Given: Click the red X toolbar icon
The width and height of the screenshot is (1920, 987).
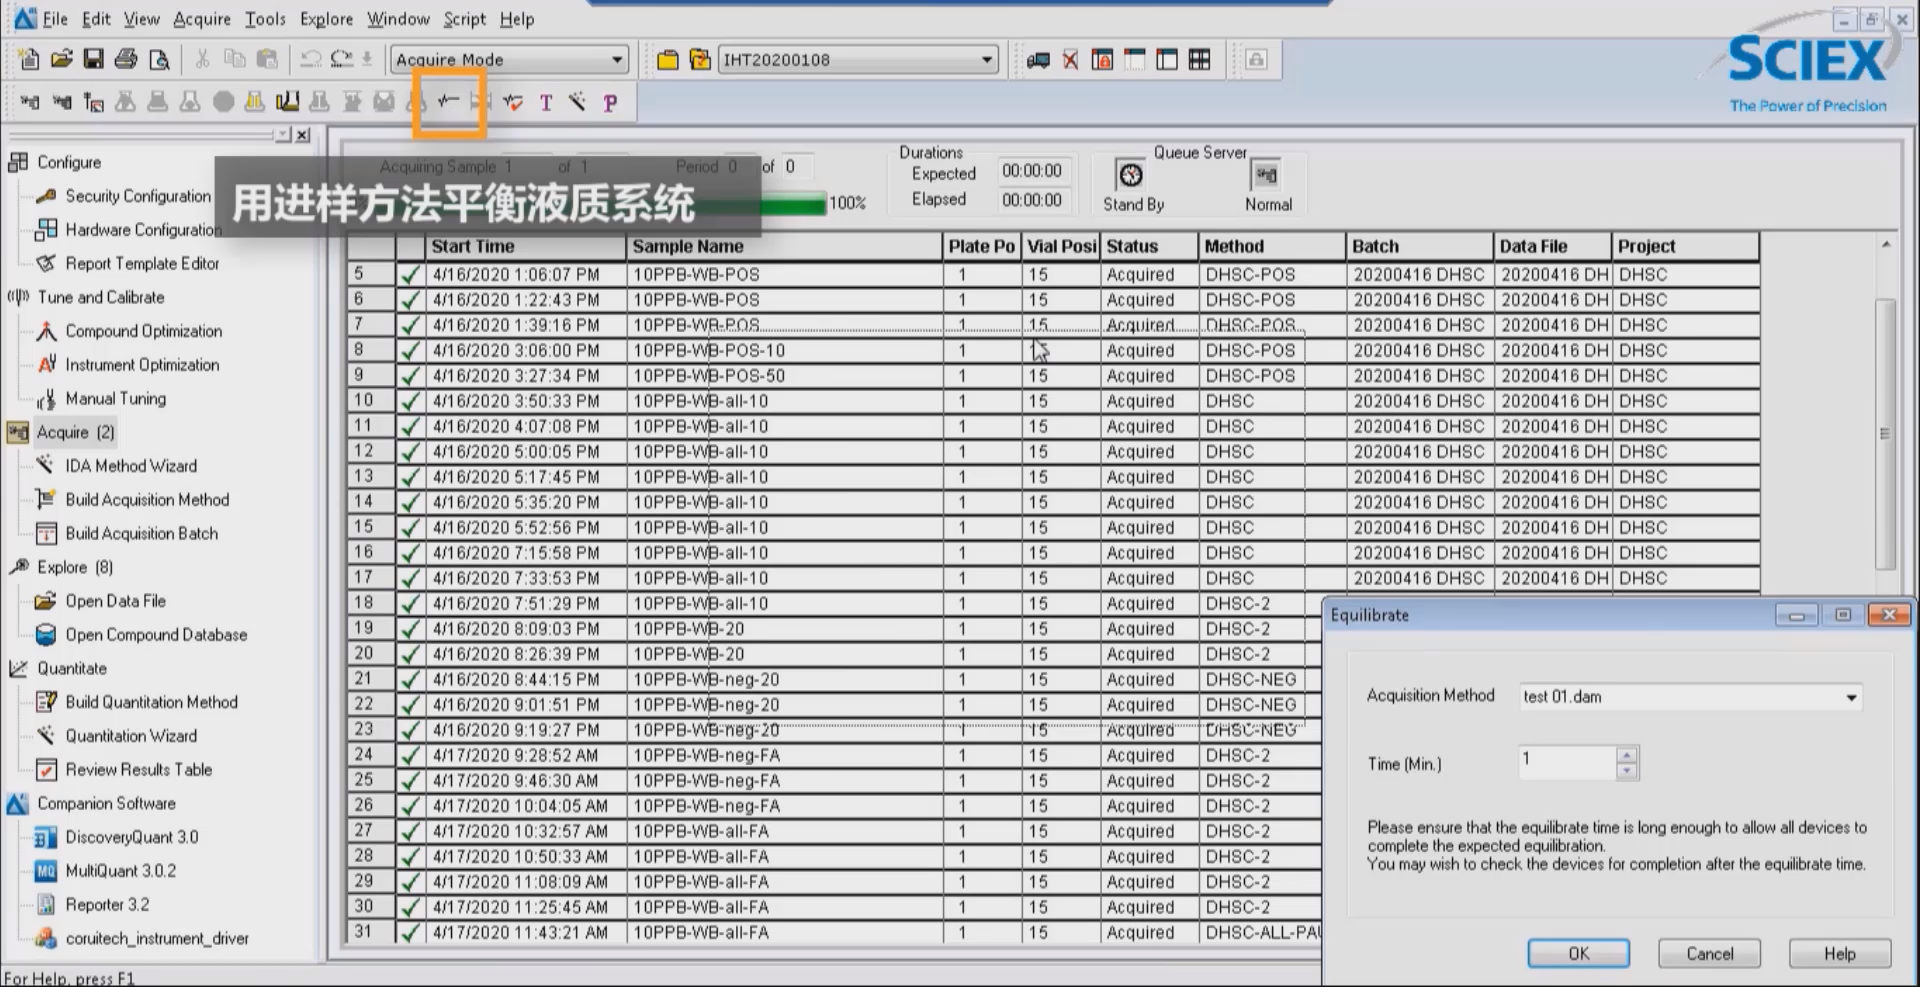Looking at the screenshot, I should coord(1070,60).
